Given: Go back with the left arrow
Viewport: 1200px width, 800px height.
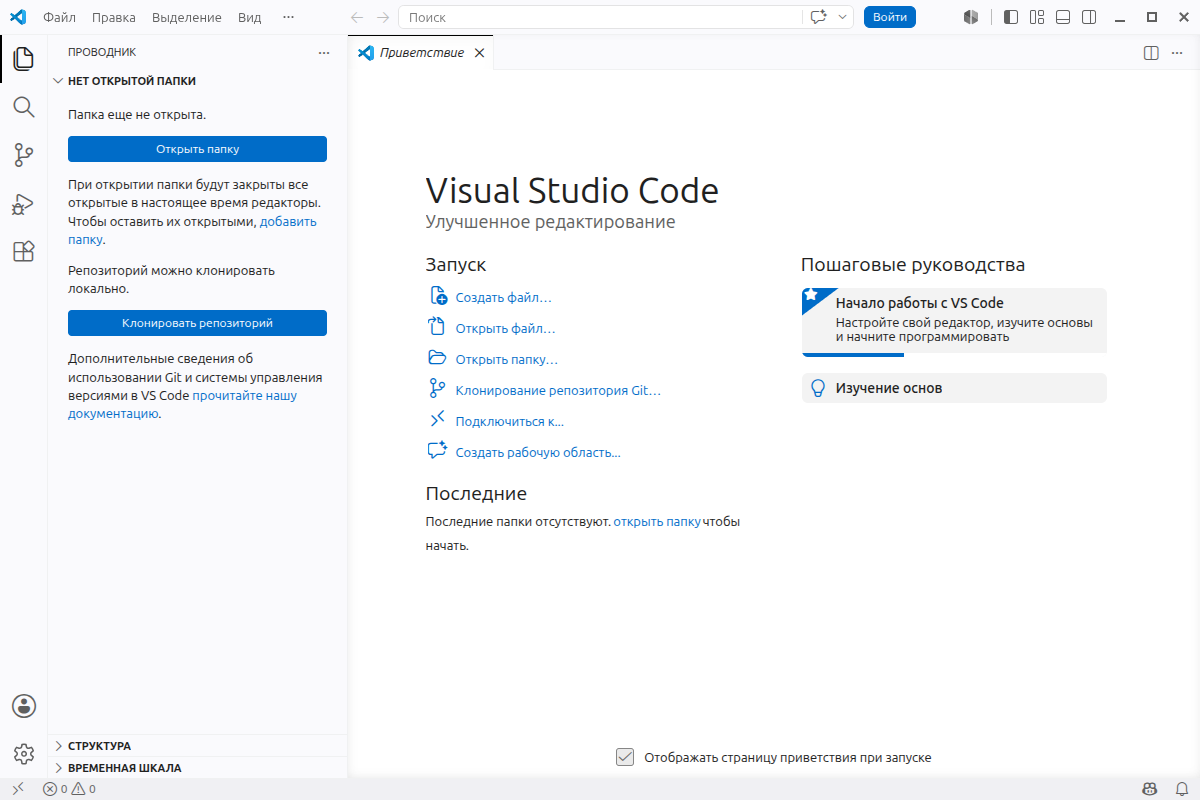Looking at the screenshot, I should [x=357, y=17].
